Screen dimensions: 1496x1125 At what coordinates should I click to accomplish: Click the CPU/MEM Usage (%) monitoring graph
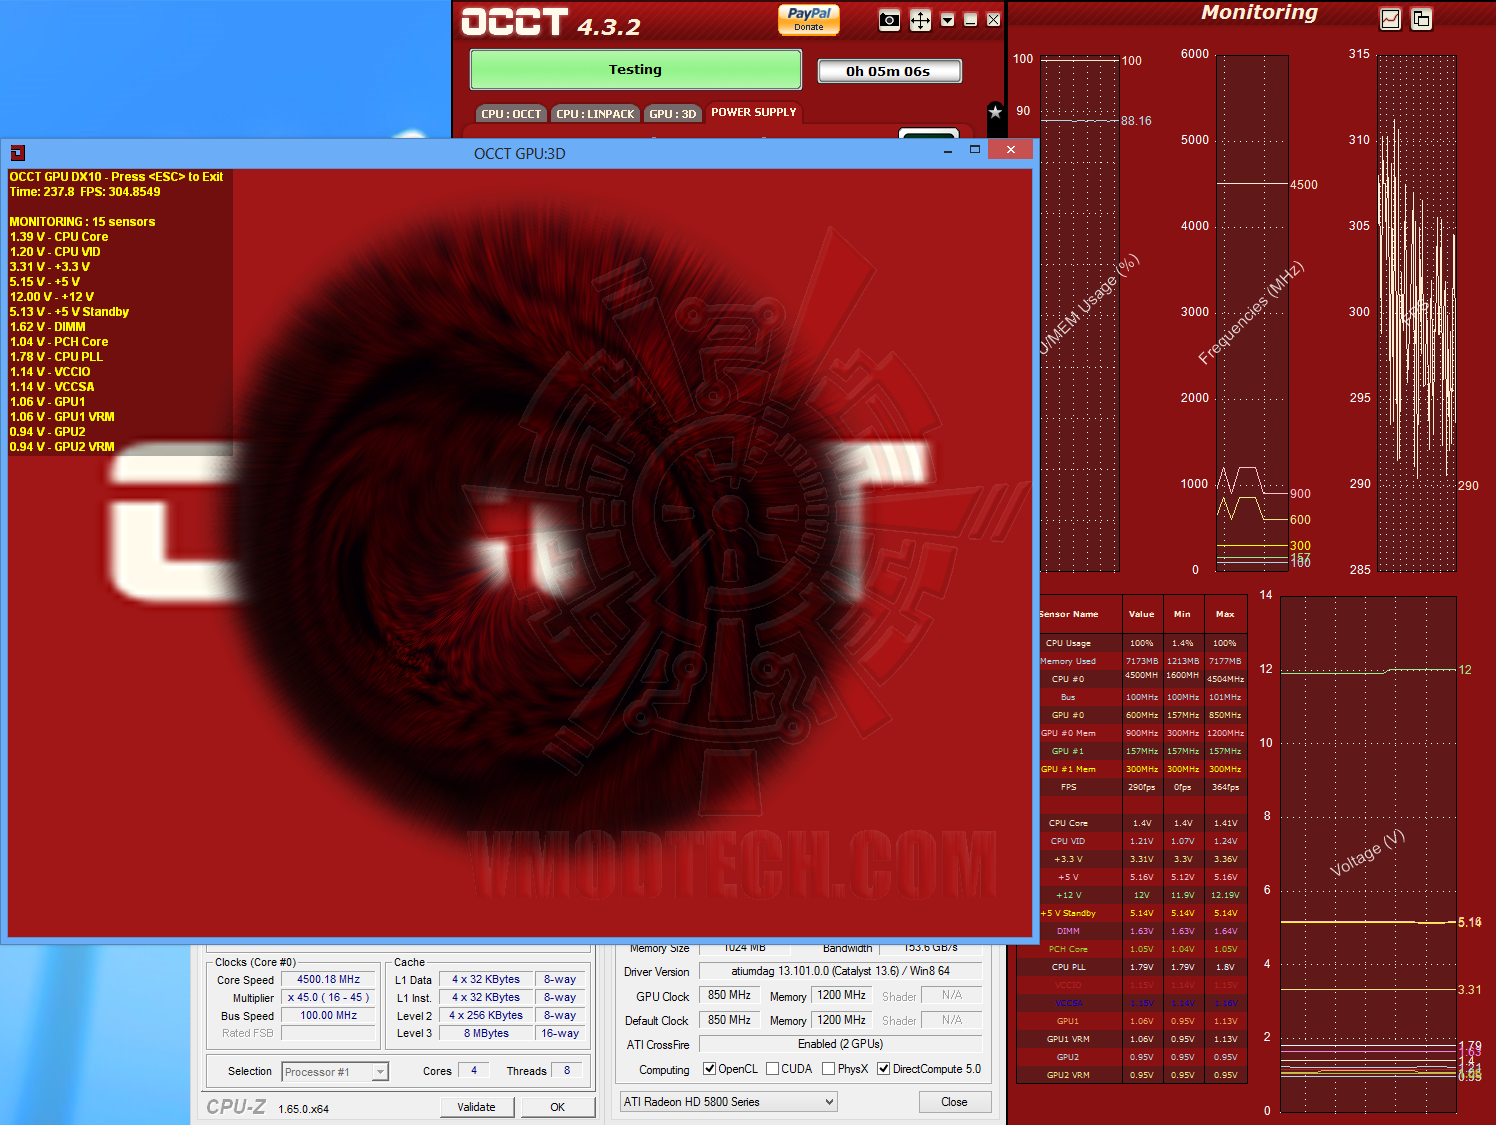[x=1080, y=313]
